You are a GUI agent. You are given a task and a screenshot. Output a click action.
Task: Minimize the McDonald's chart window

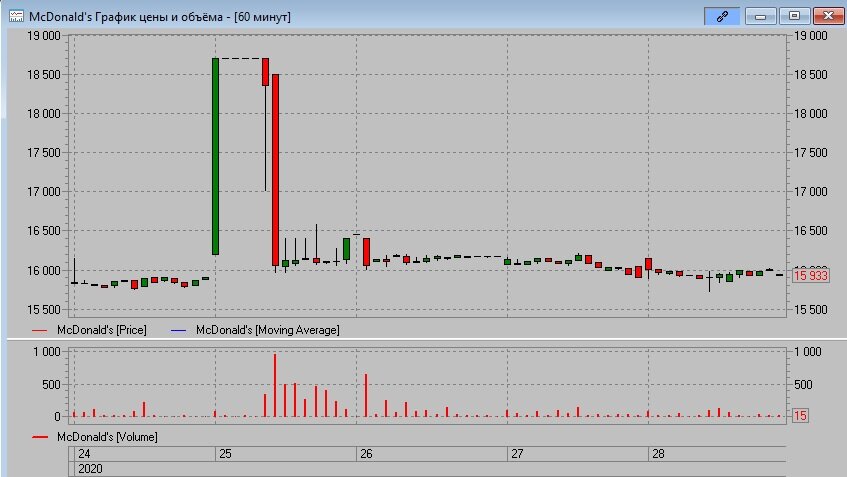point(760,16)
